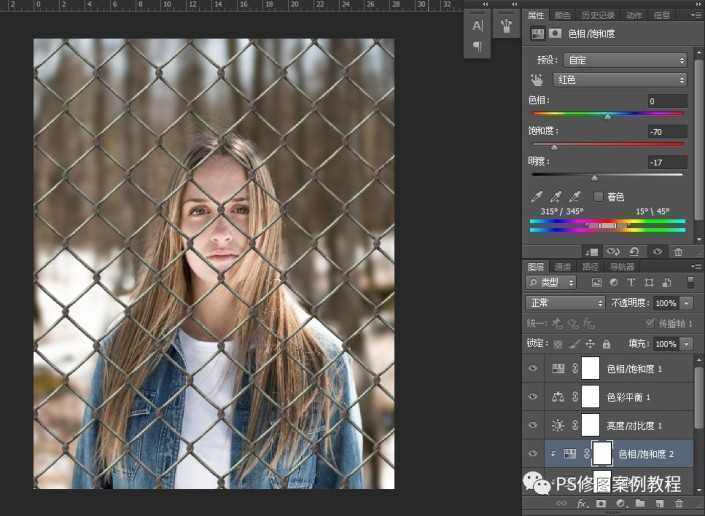This screenshot has height=516, width=705.
Task: Select the first eyedropper tool
Action: pos(536,197)
